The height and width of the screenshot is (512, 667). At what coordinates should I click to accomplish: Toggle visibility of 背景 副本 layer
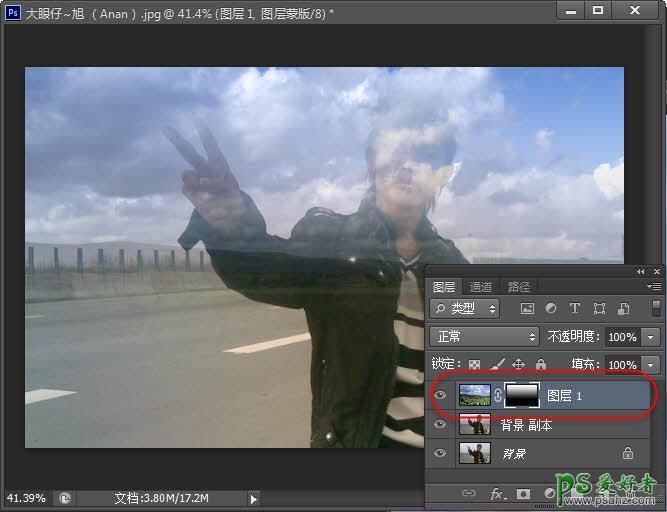[441, 425]
